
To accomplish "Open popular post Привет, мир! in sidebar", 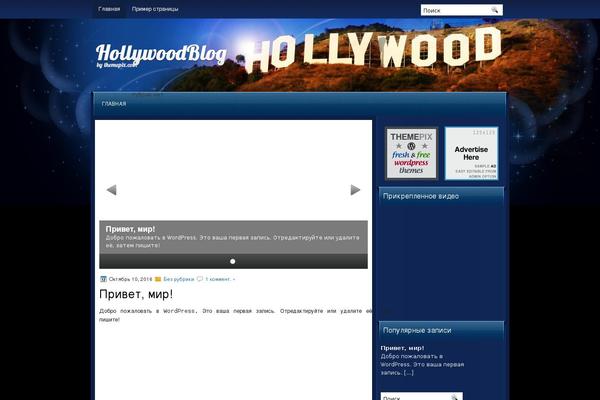I will 402,348.
